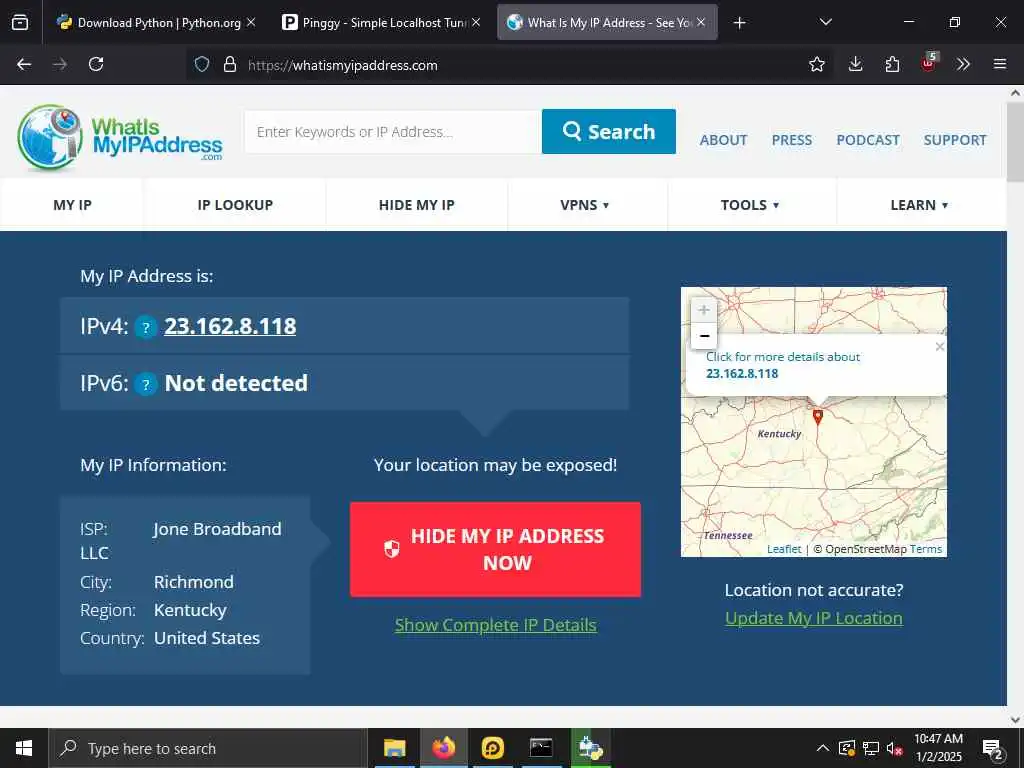Expand the VPNS dropdown menu
1024x768 pixels.
[x=585, y=204]
